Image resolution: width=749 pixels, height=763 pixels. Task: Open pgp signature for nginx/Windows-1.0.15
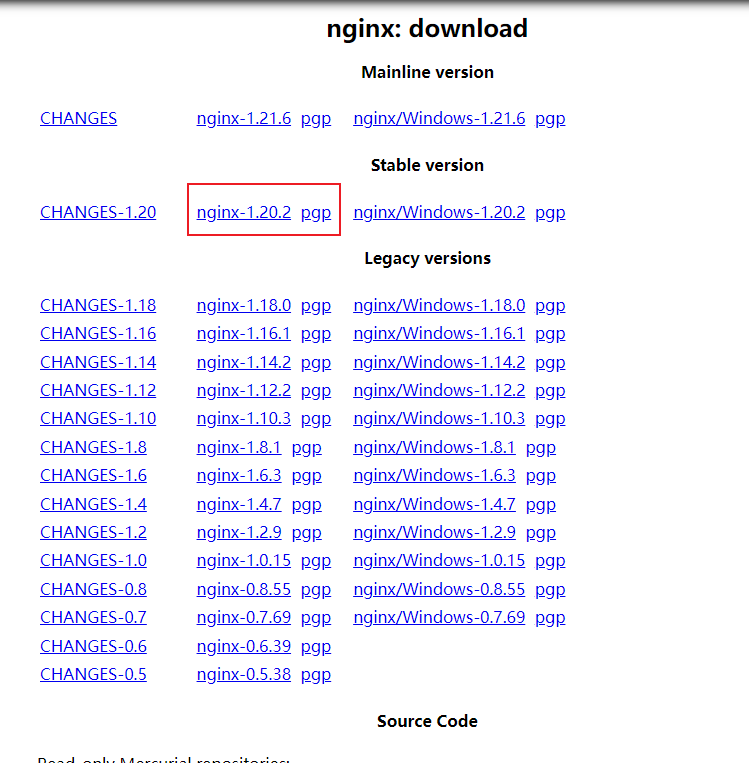click(x=550, y=562)
